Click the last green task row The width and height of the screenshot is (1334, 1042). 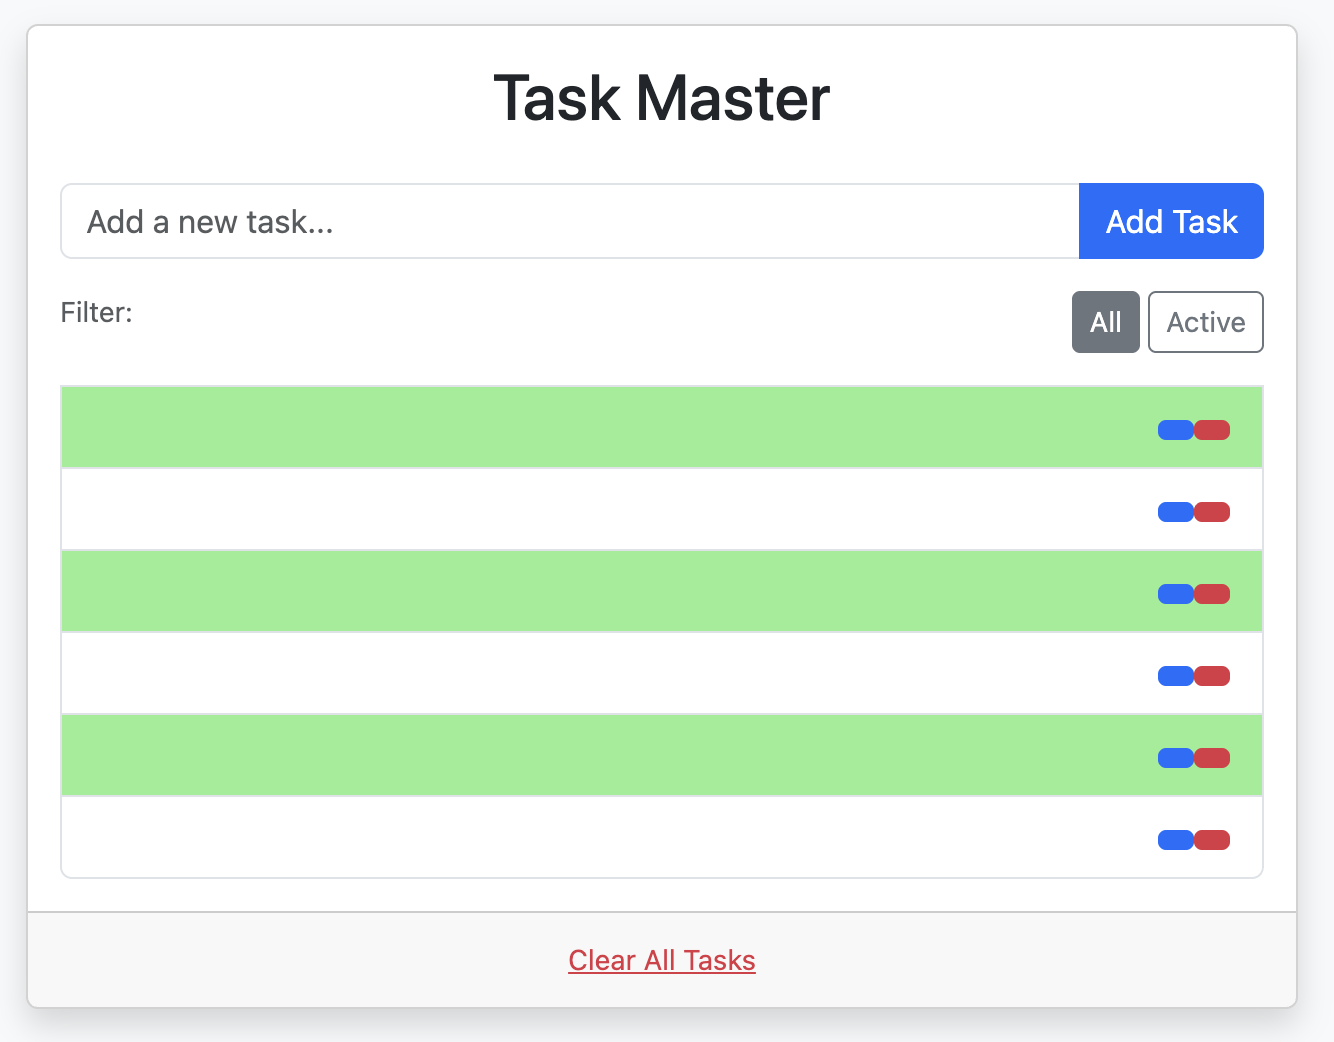tap(600, 755)
